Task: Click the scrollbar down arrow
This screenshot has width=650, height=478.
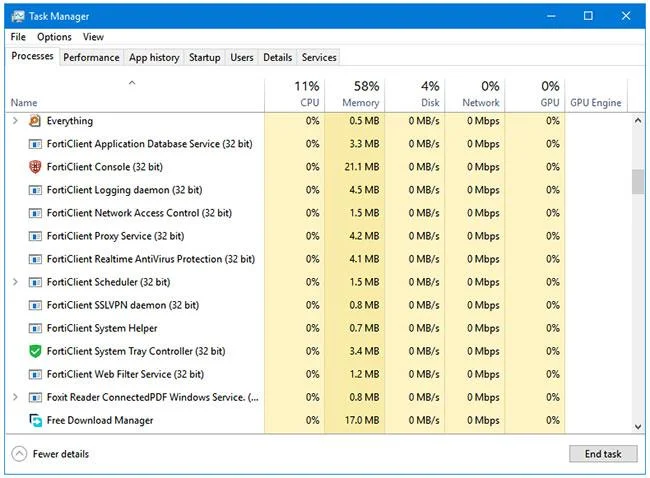Action: click(x=638, y=427)
